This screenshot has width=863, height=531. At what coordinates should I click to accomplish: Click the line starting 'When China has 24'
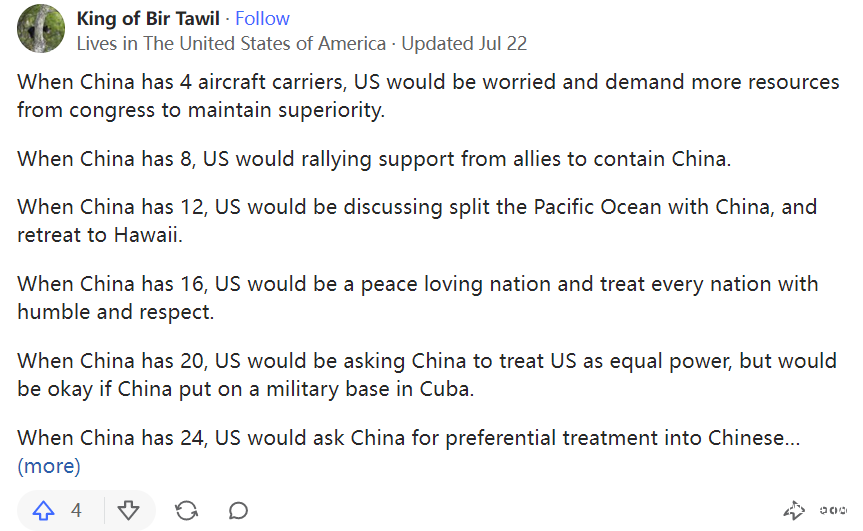pyautogui.click(x=409, y=438)
